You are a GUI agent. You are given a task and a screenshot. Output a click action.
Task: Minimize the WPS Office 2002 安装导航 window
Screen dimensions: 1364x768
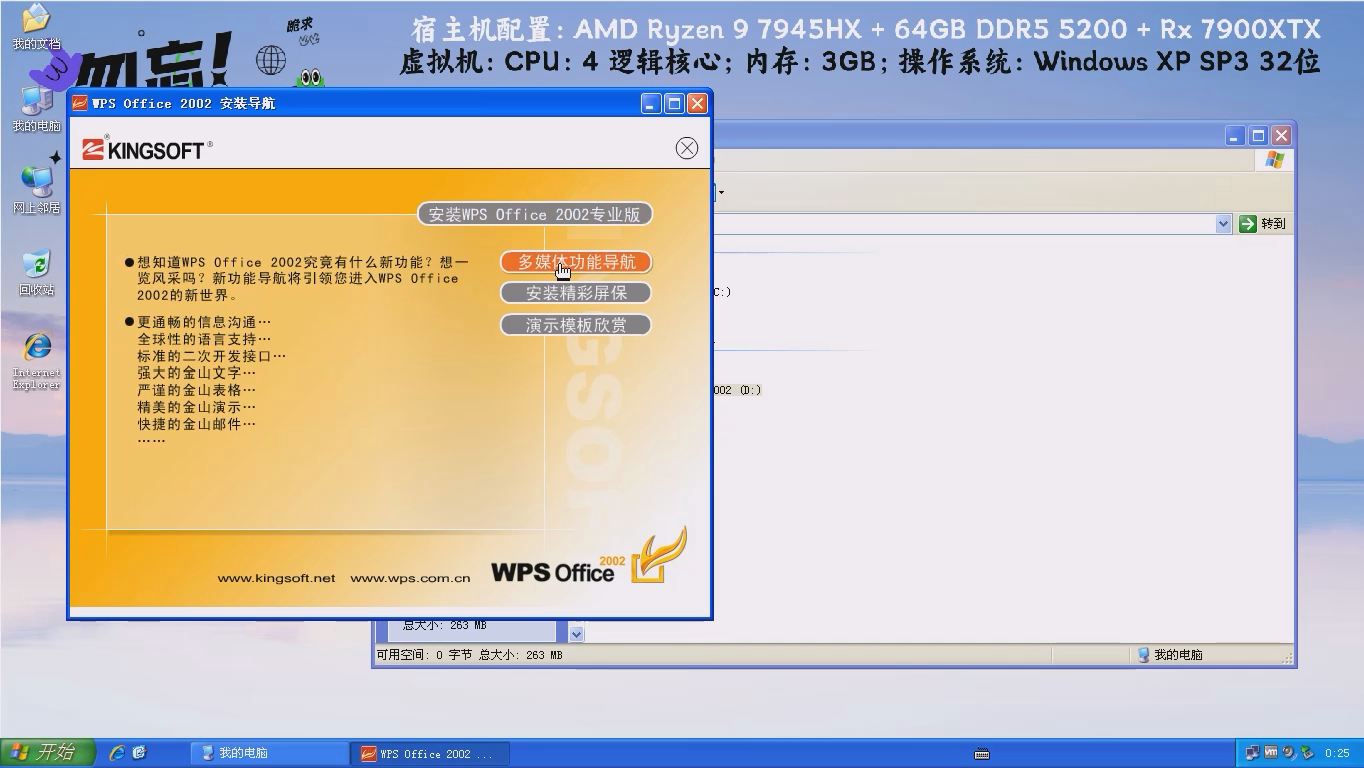[651, 103]
